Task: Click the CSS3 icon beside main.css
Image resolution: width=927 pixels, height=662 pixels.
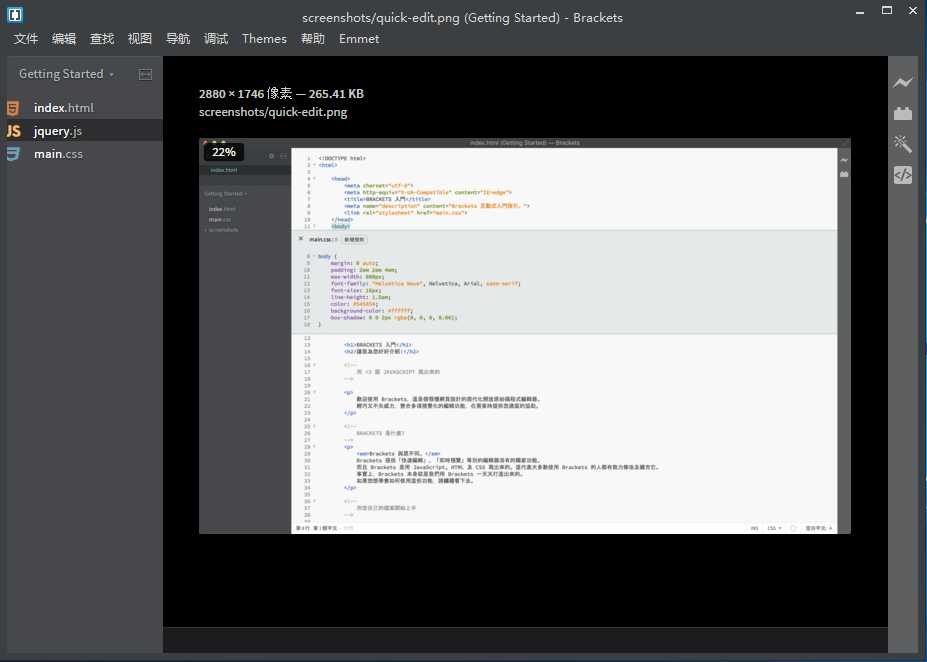Action: tap(13, 154)
